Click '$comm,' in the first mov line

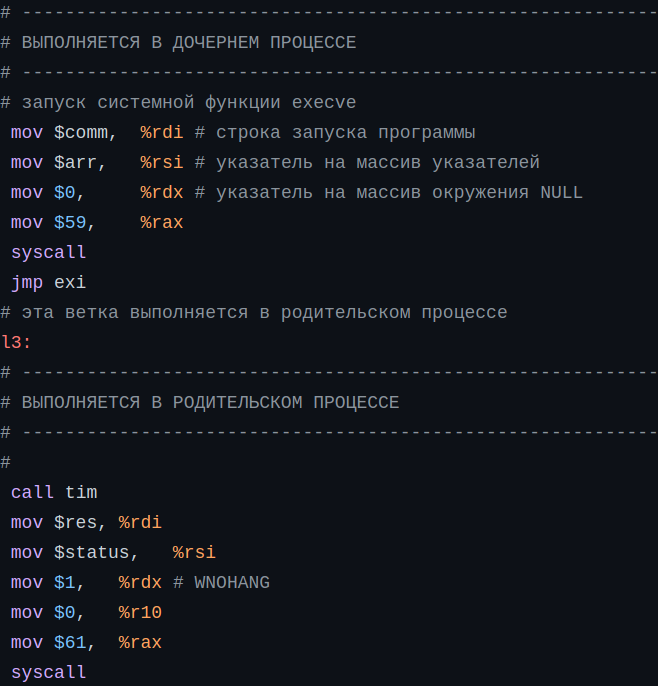pyautogui.click(x=85, y=133)
